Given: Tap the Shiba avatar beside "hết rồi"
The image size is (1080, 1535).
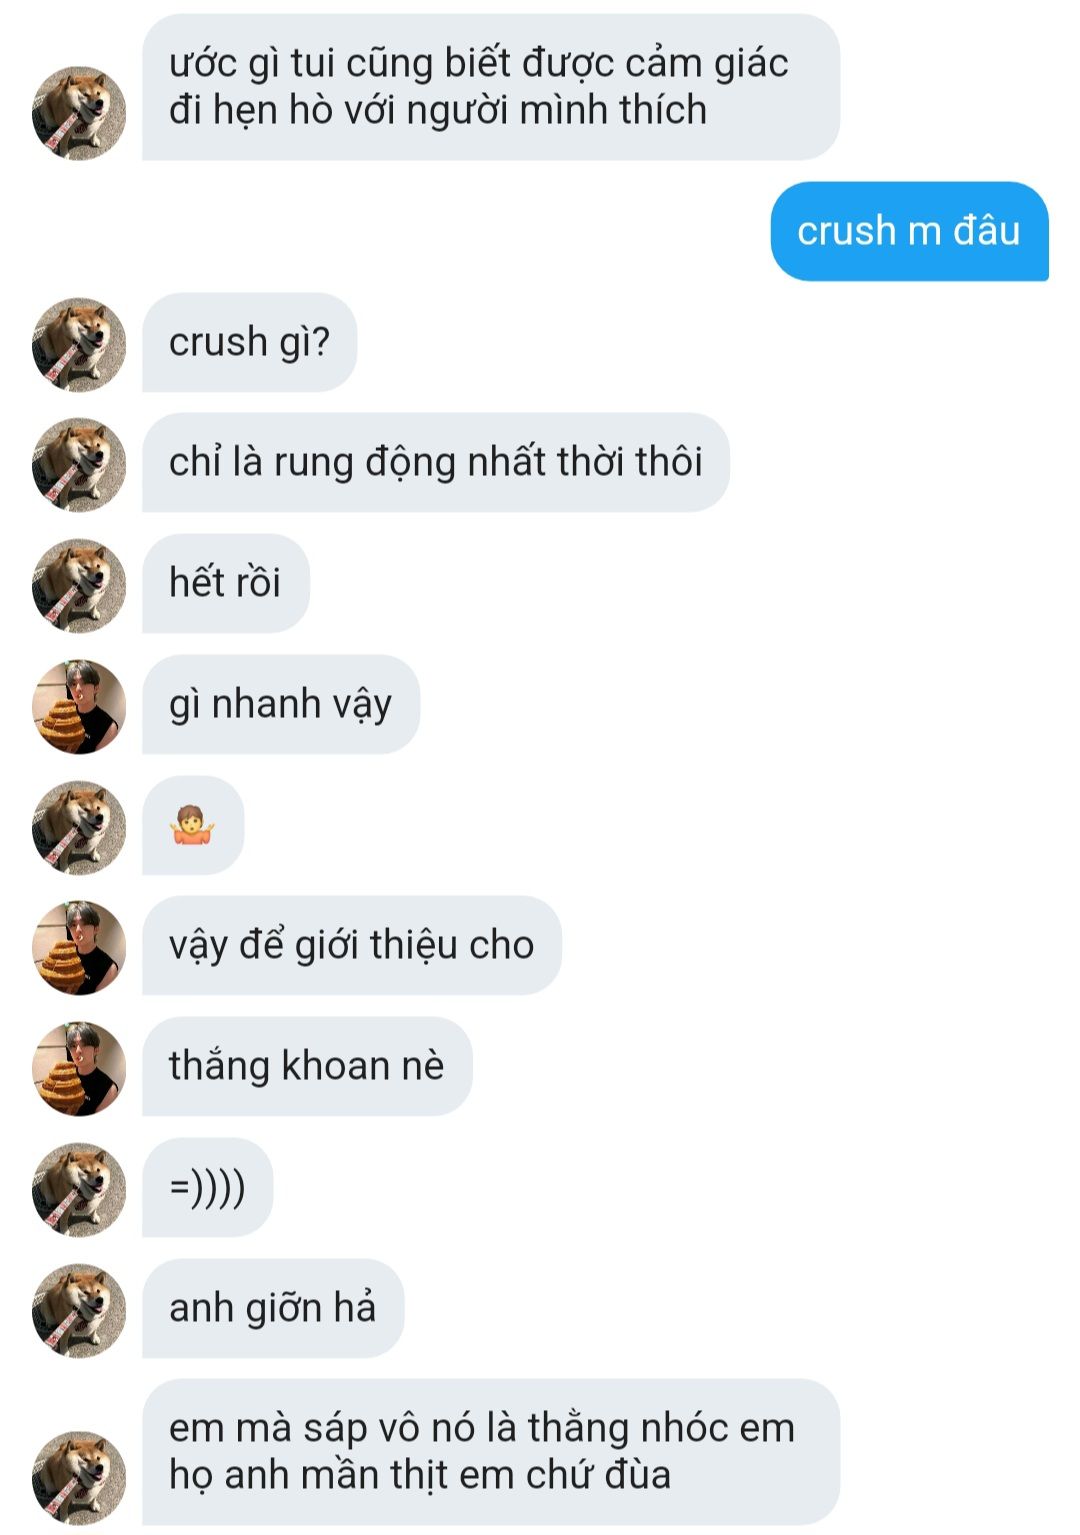Looking at the screenshot, I should (79, 585).
